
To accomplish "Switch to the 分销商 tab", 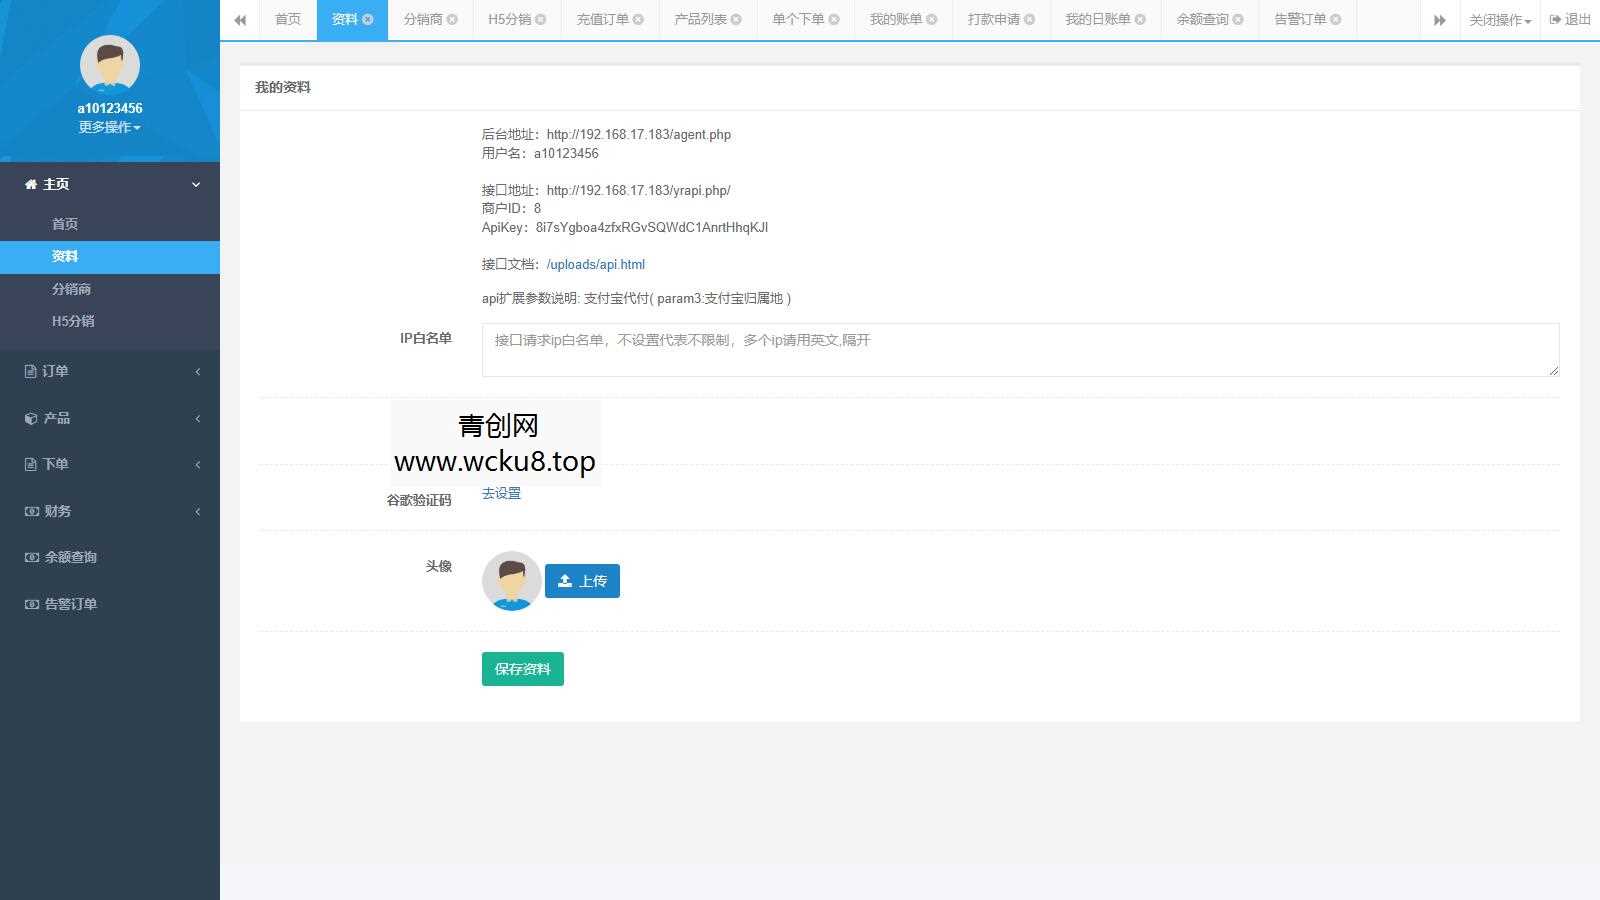I will (422, 18).
